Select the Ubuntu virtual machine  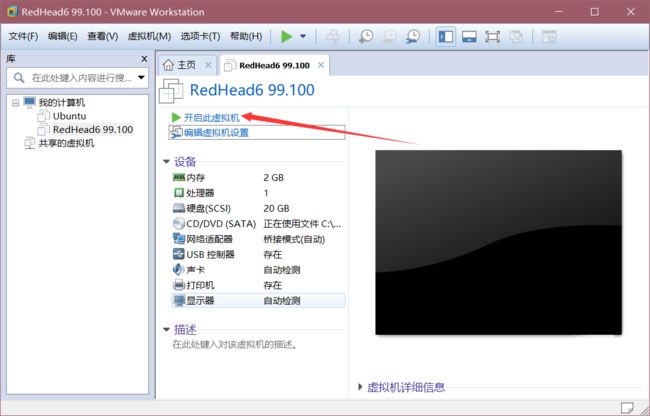coord(69,116)
